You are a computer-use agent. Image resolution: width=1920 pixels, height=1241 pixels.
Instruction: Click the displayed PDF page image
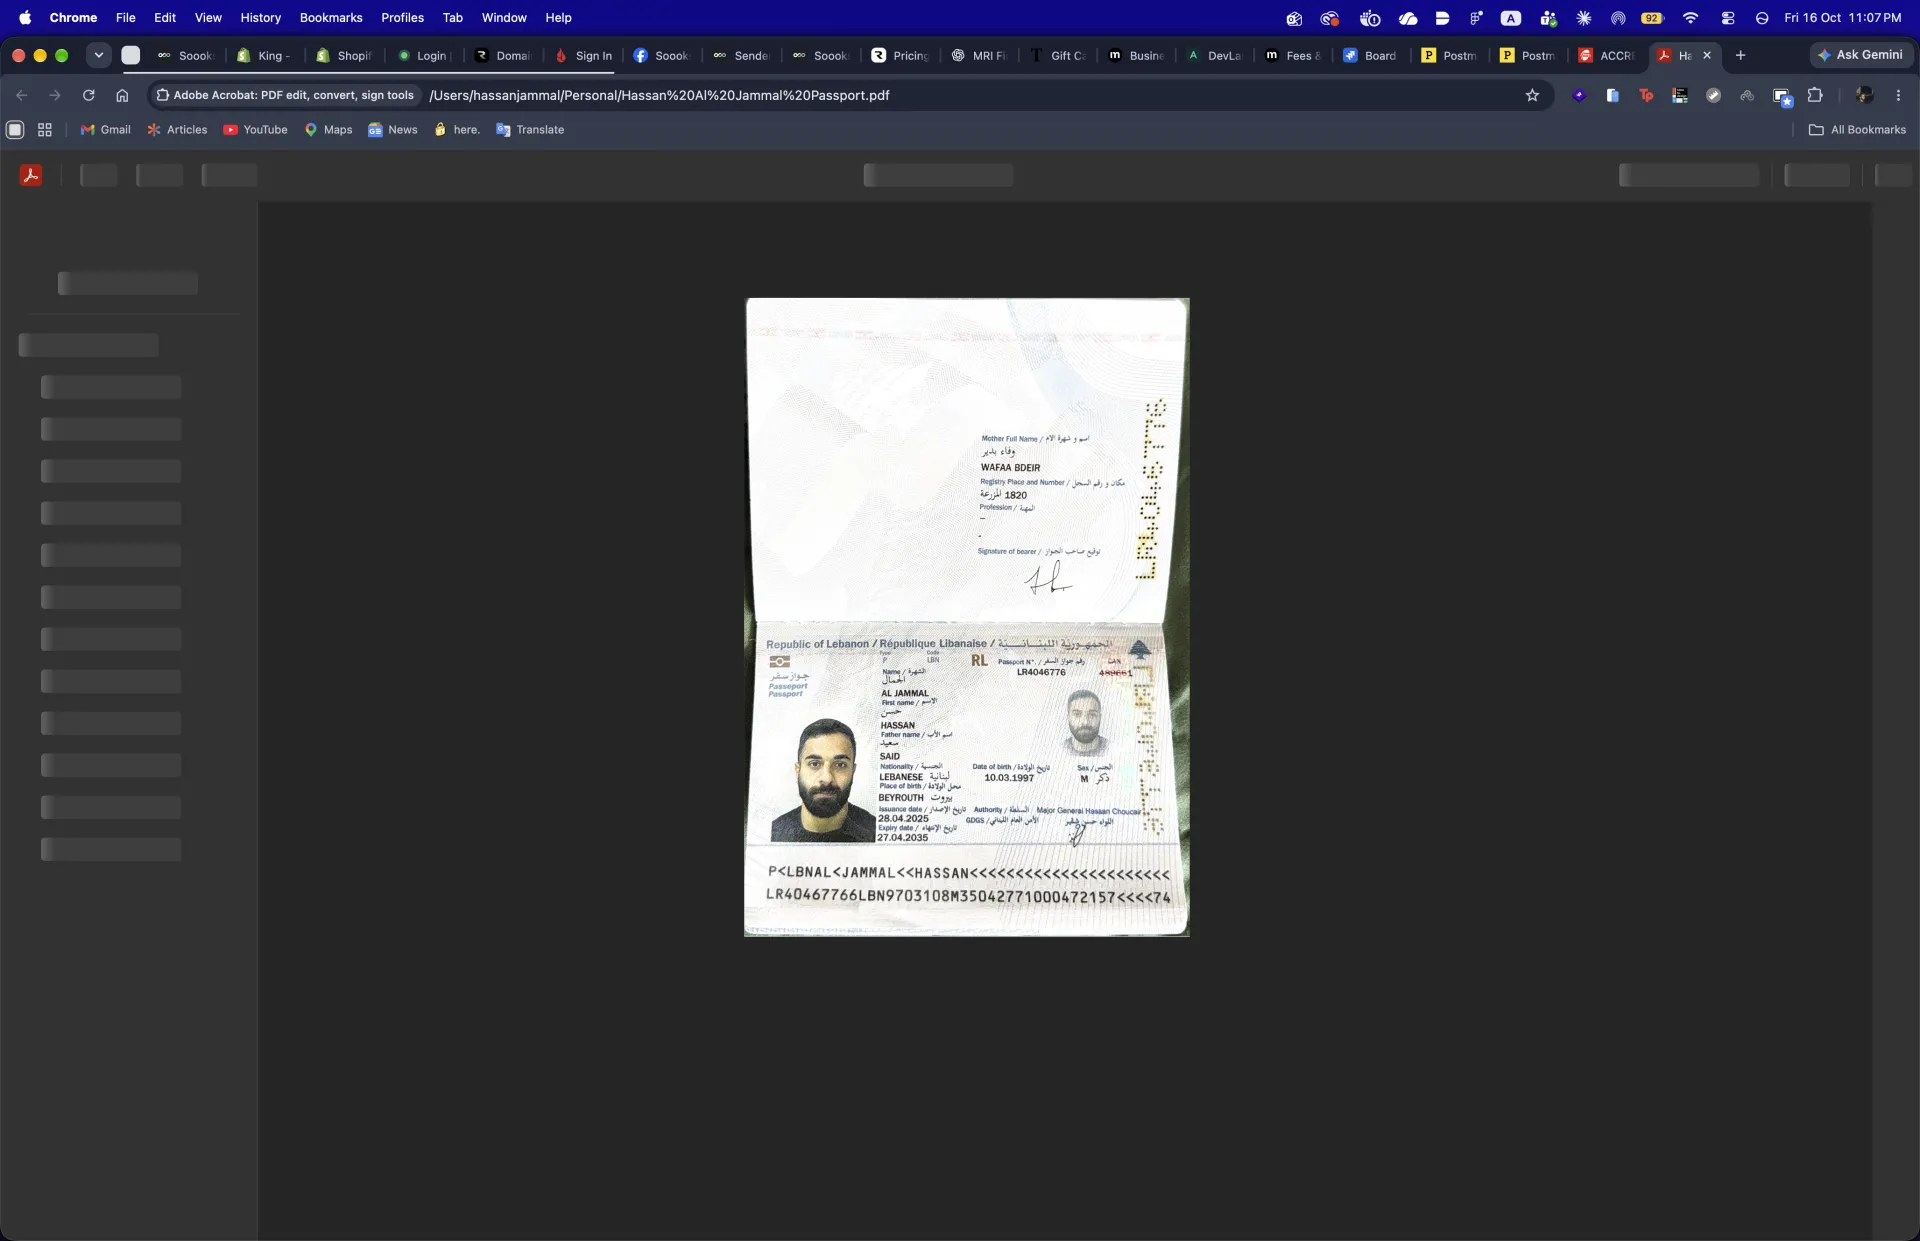[x=967, y=617]
